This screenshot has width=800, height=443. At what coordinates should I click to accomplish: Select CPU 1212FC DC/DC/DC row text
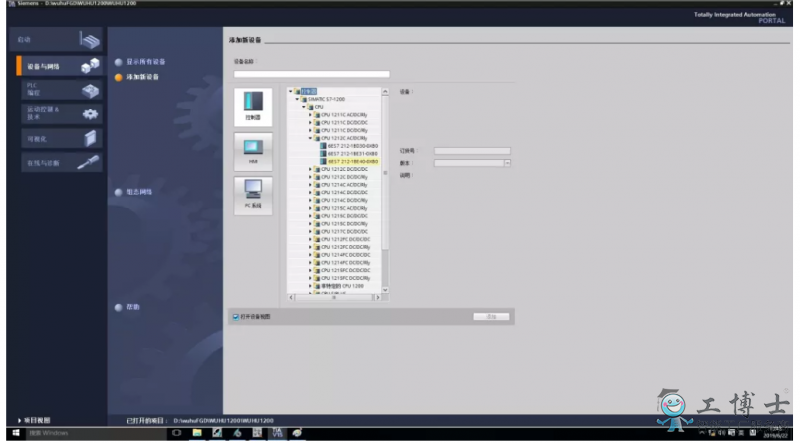(x=345, y=239)
